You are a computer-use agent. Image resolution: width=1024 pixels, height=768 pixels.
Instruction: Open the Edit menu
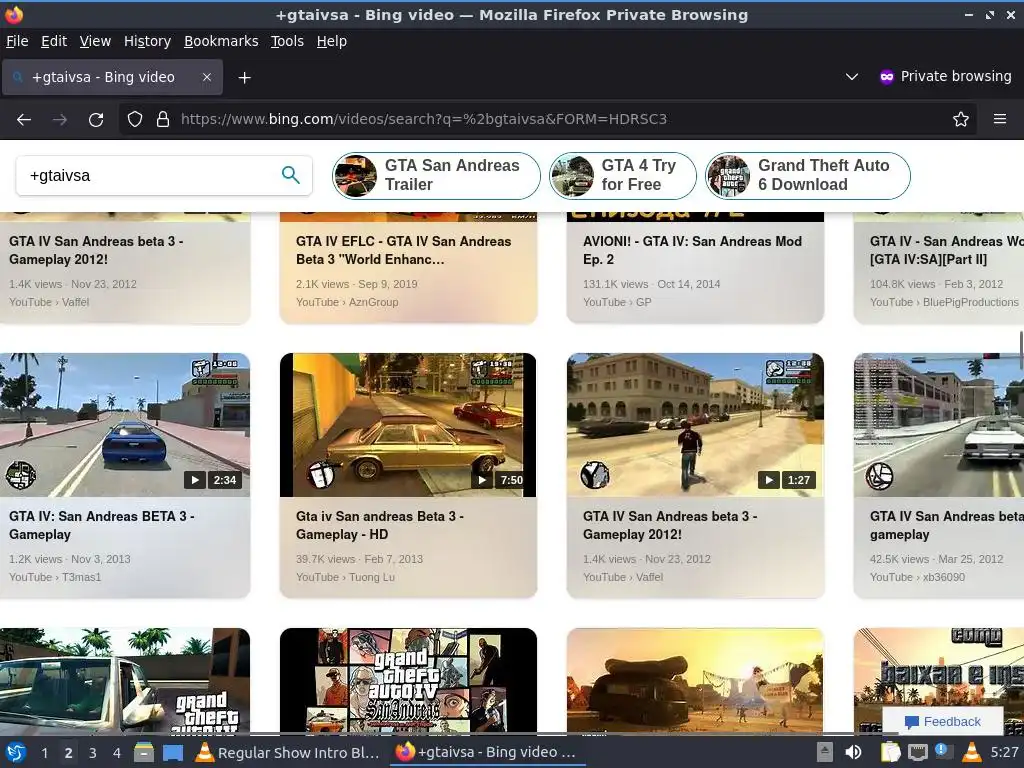point(54,41)
